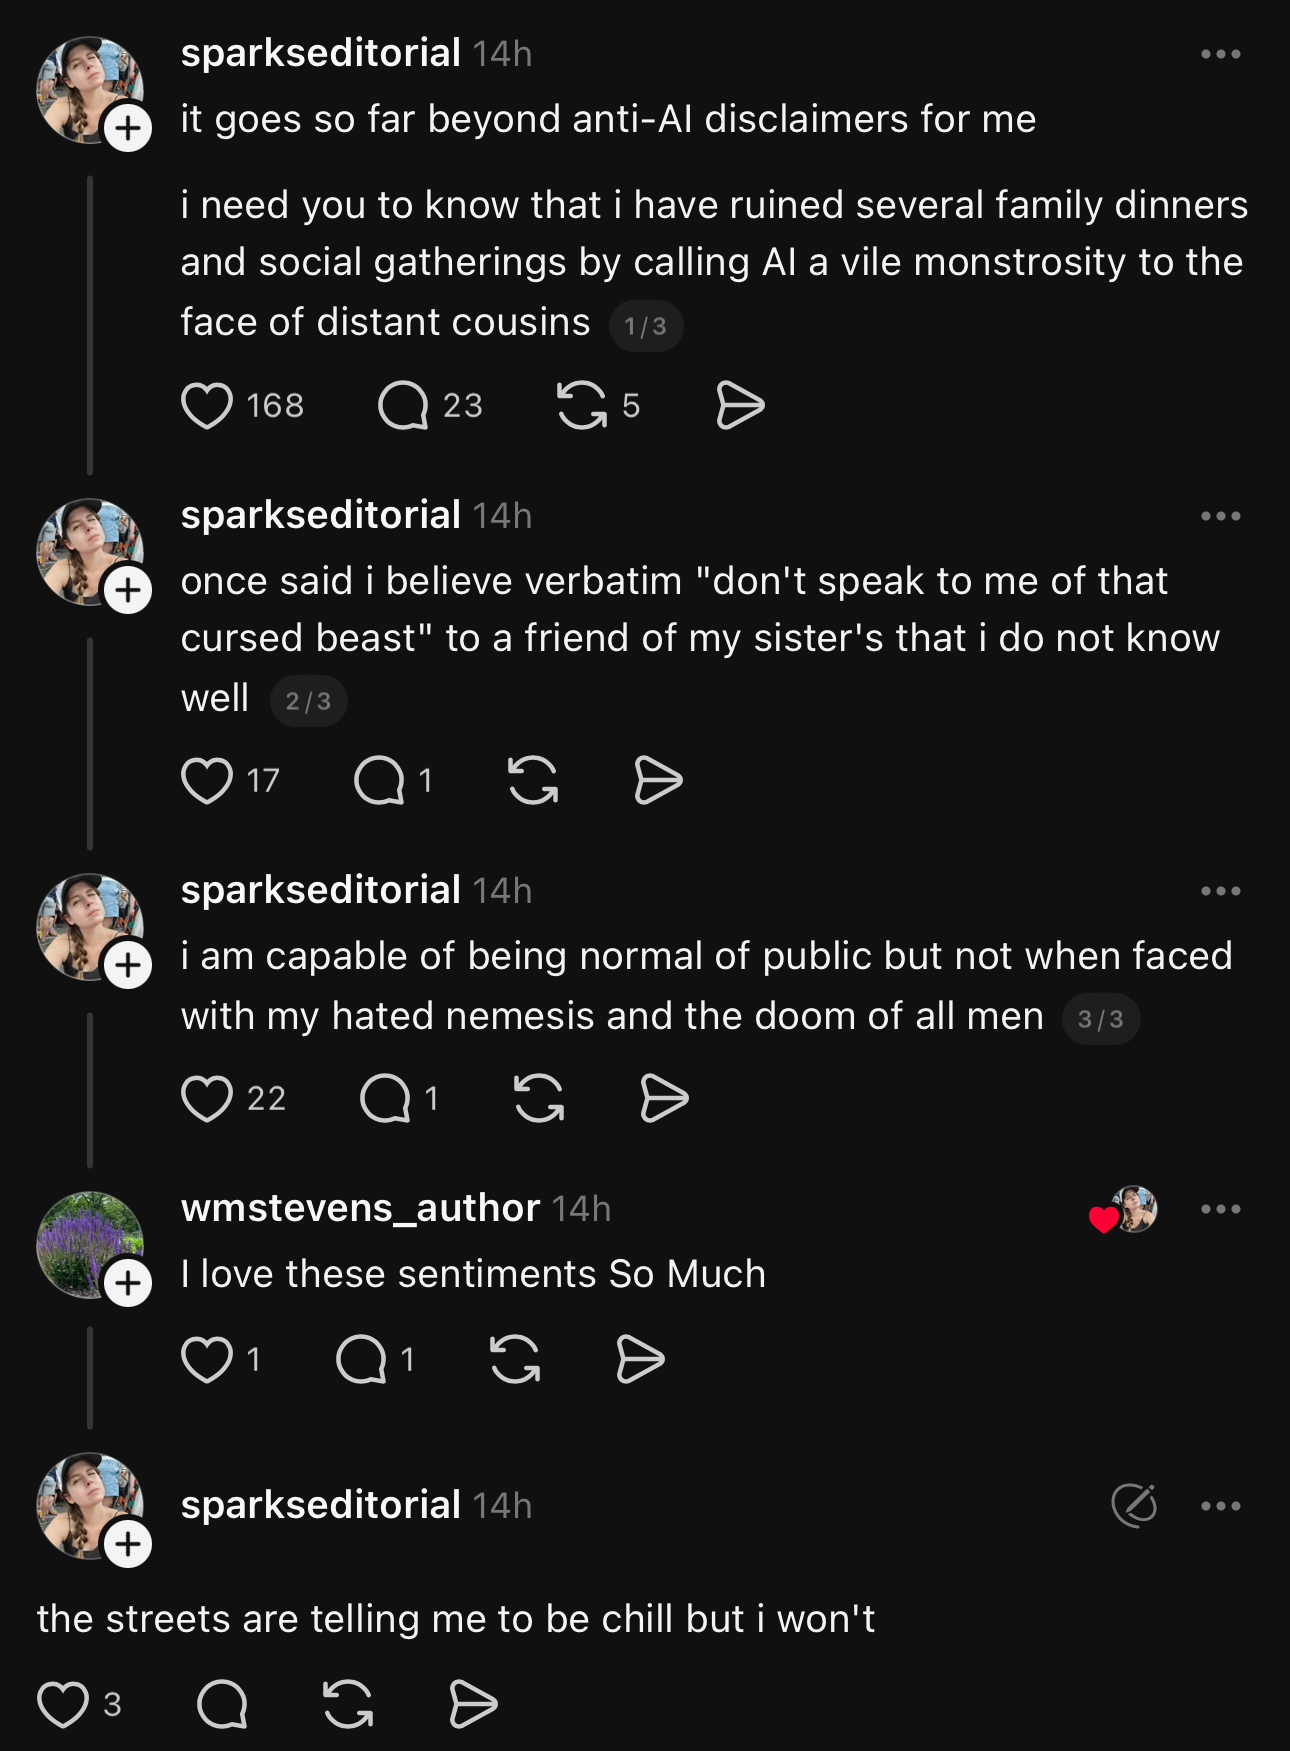Share the 3/3 thread post

(x=664, y=1099)
